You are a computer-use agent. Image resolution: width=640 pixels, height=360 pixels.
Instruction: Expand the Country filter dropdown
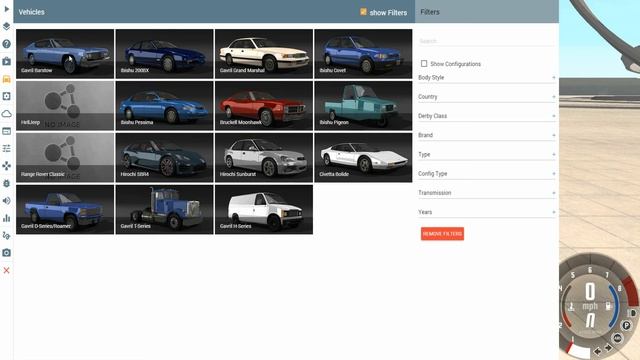point(487,97)
